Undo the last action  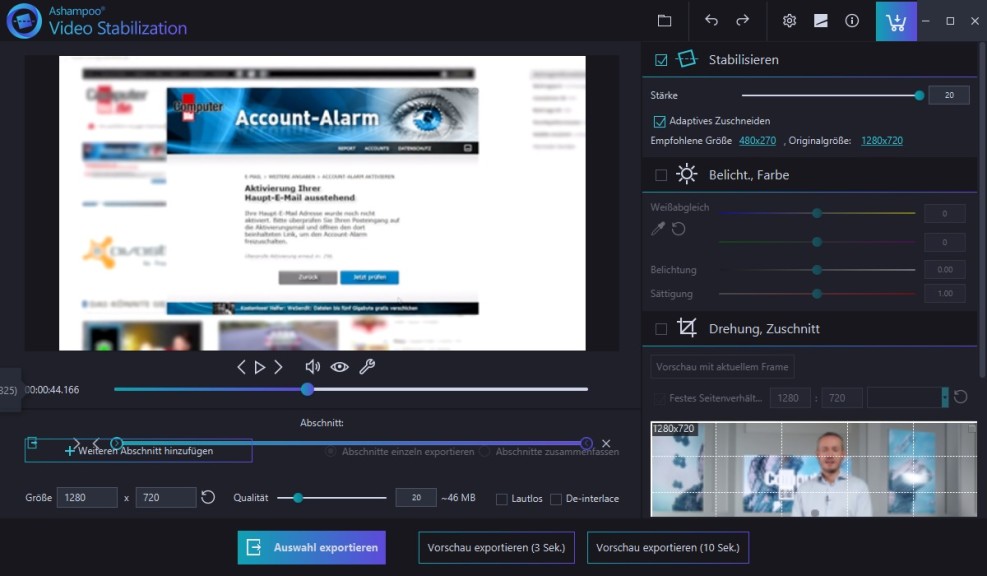pos(711,21)
